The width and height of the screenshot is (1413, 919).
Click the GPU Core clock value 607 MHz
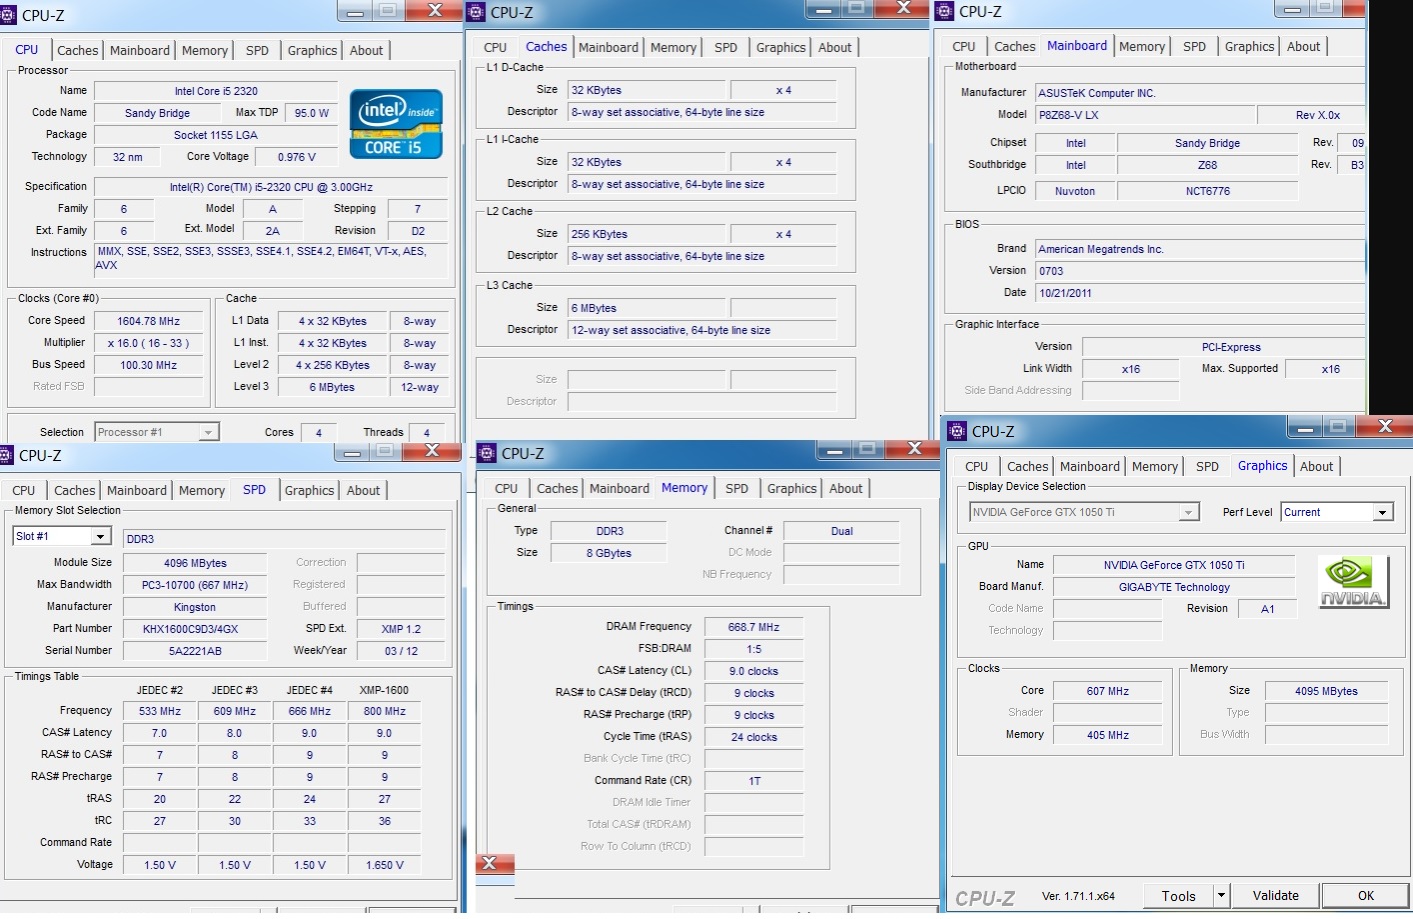1108,691
